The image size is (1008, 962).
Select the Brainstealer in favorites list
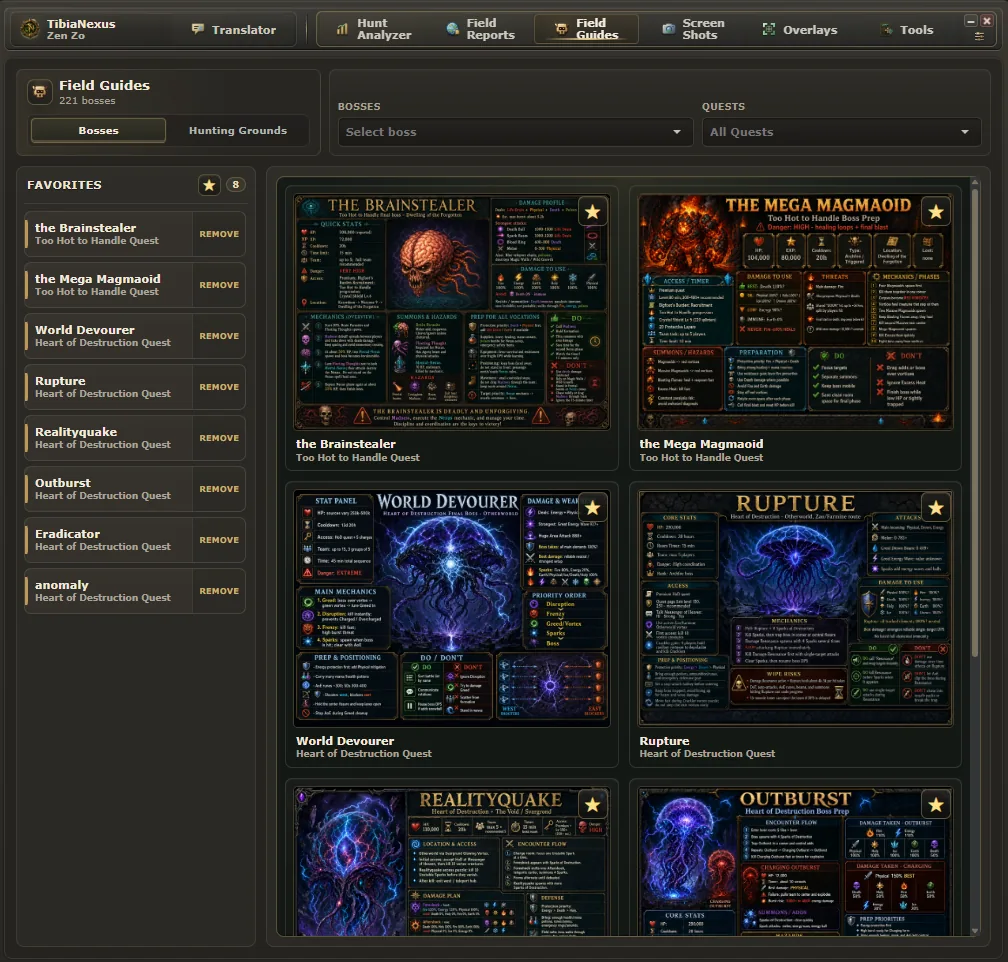[108, 234]
